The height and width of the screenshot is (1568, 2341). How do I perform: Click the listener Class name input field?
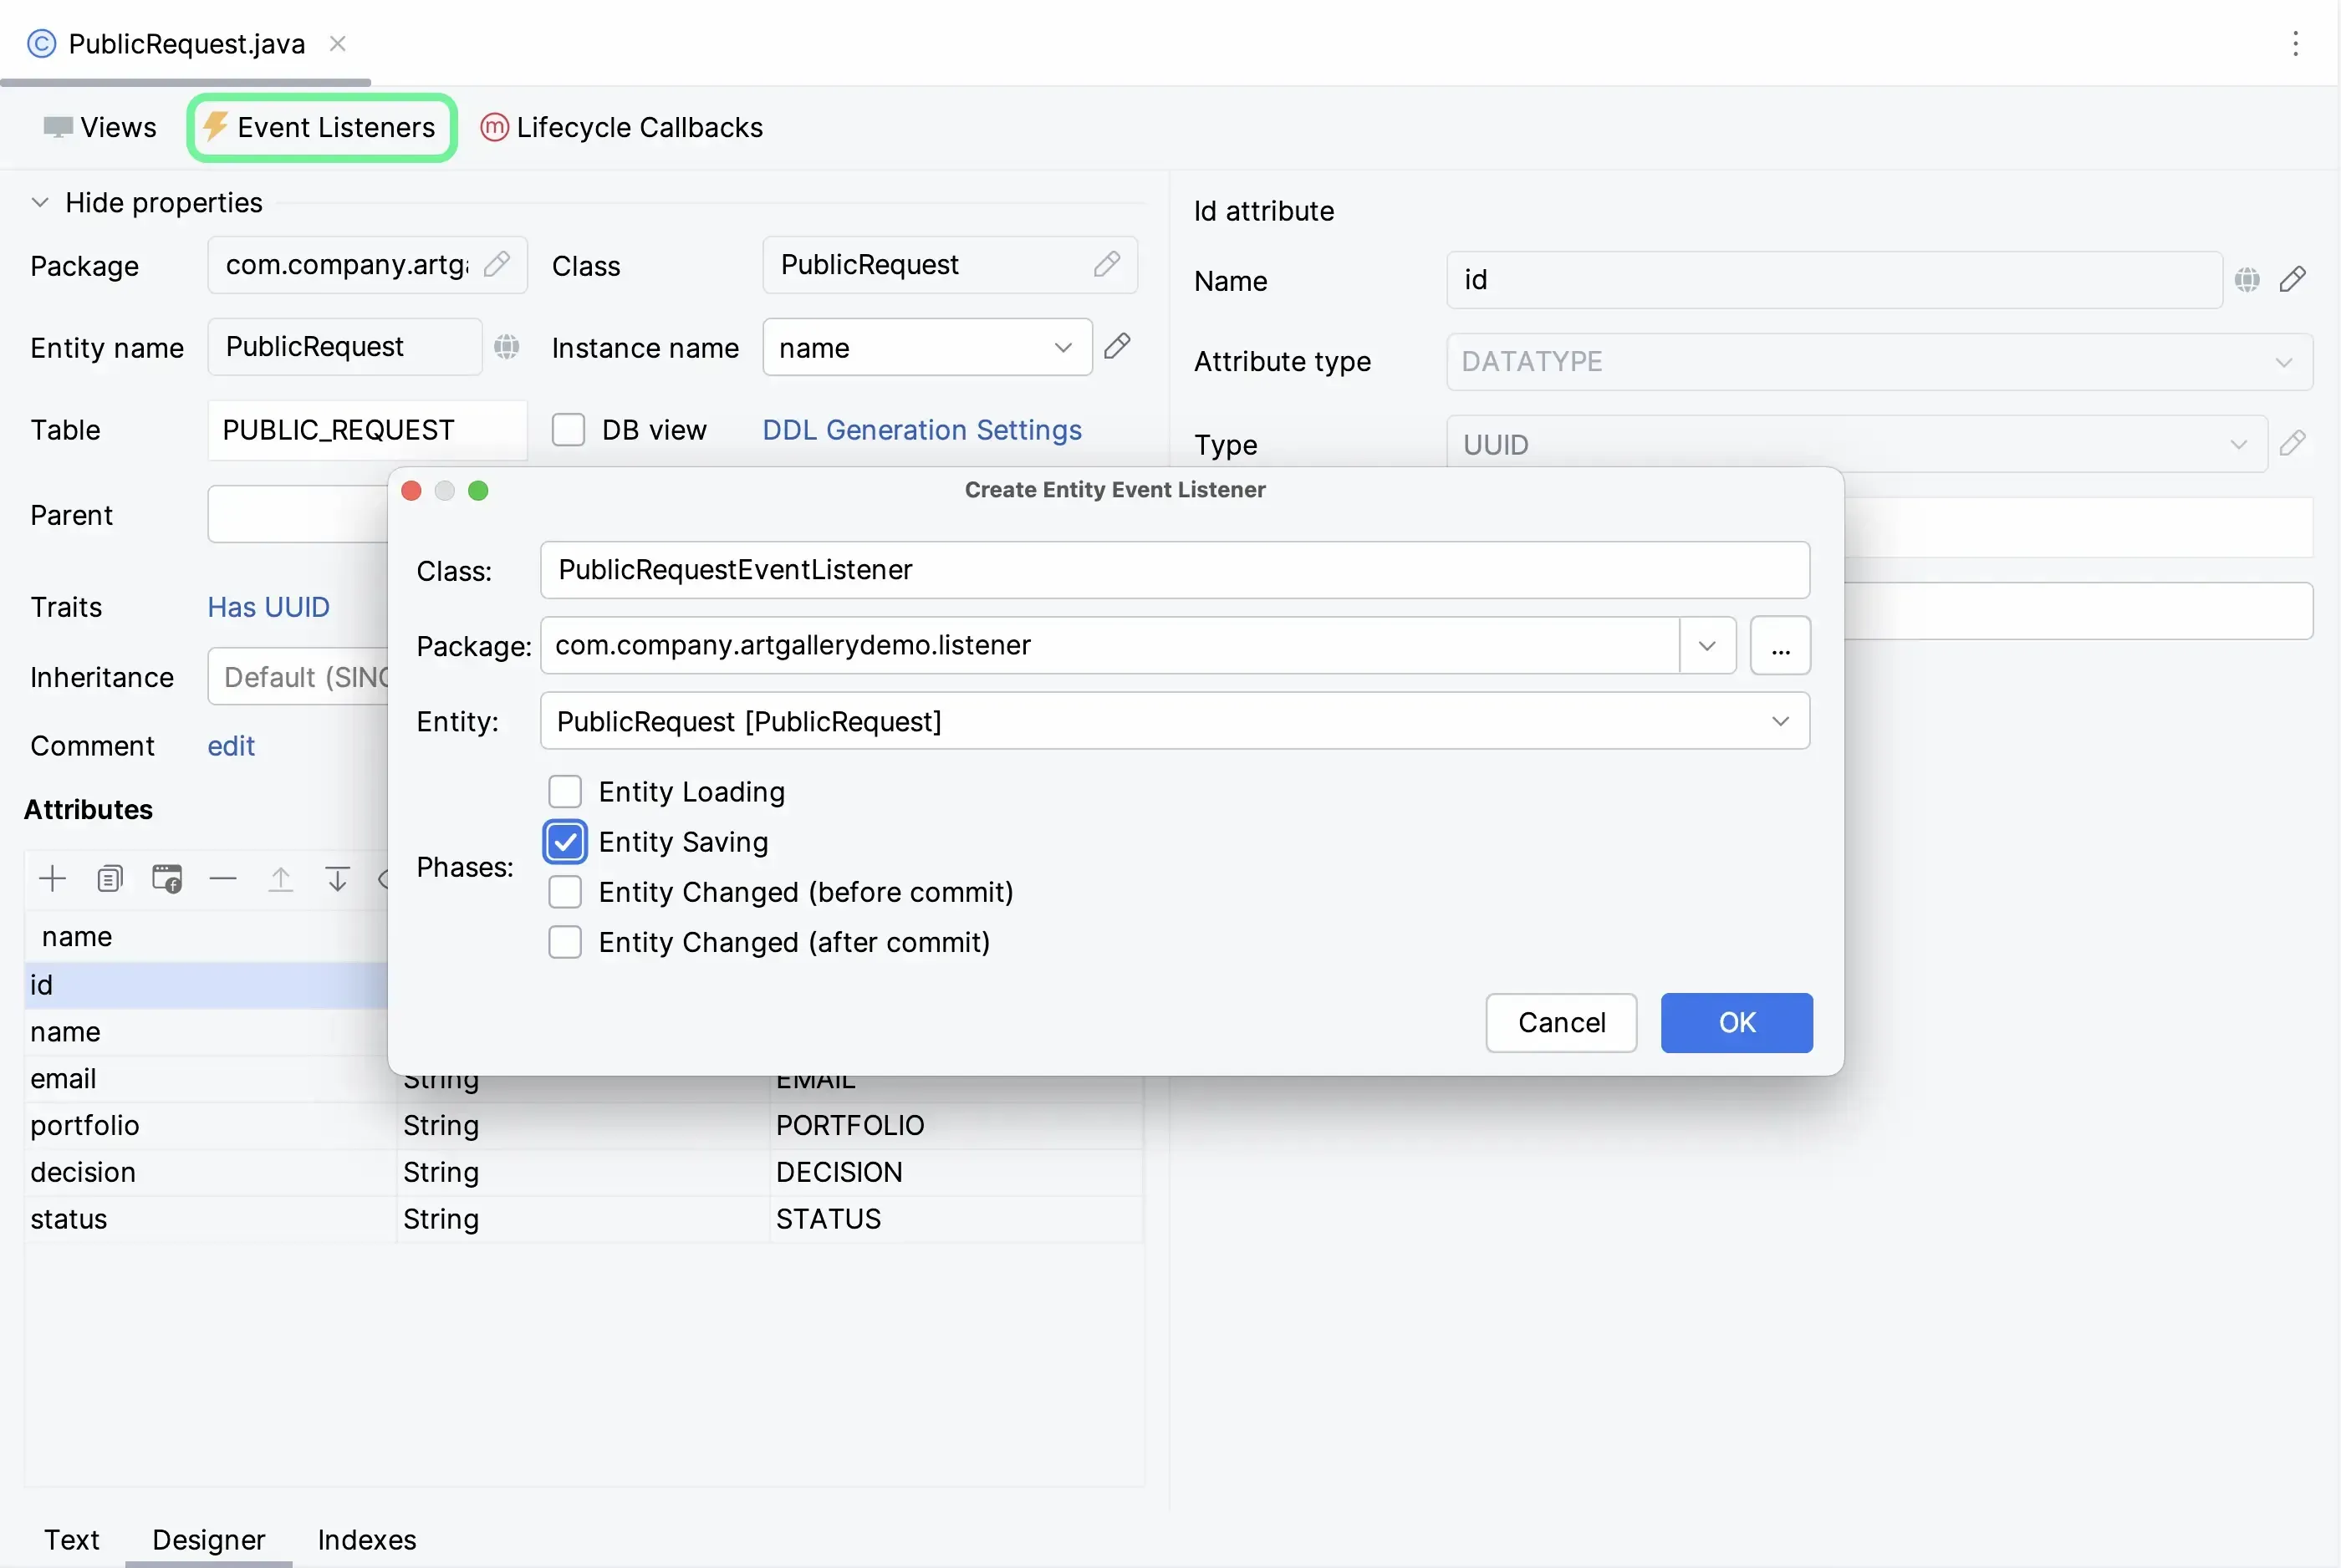tap(1174, 570)
